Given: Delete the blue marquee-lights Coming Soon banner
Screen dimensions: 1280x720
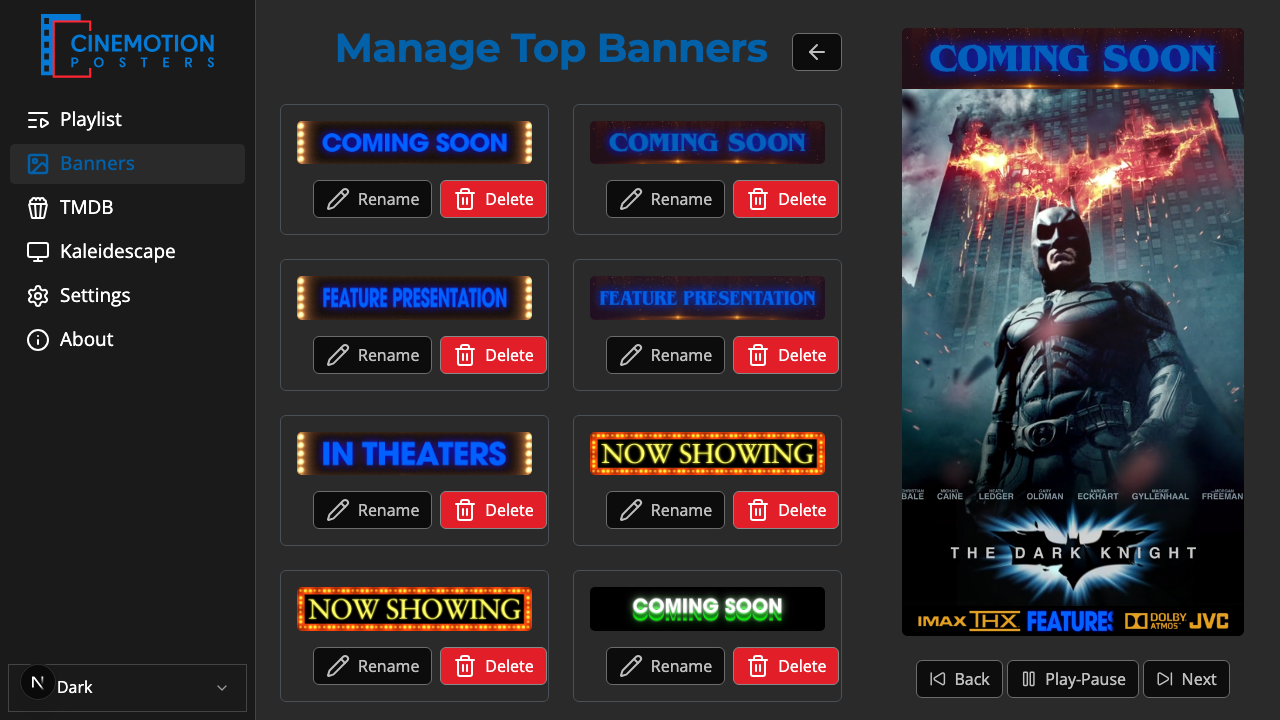Looking at the screenshot, I should [x=494, y=199].
